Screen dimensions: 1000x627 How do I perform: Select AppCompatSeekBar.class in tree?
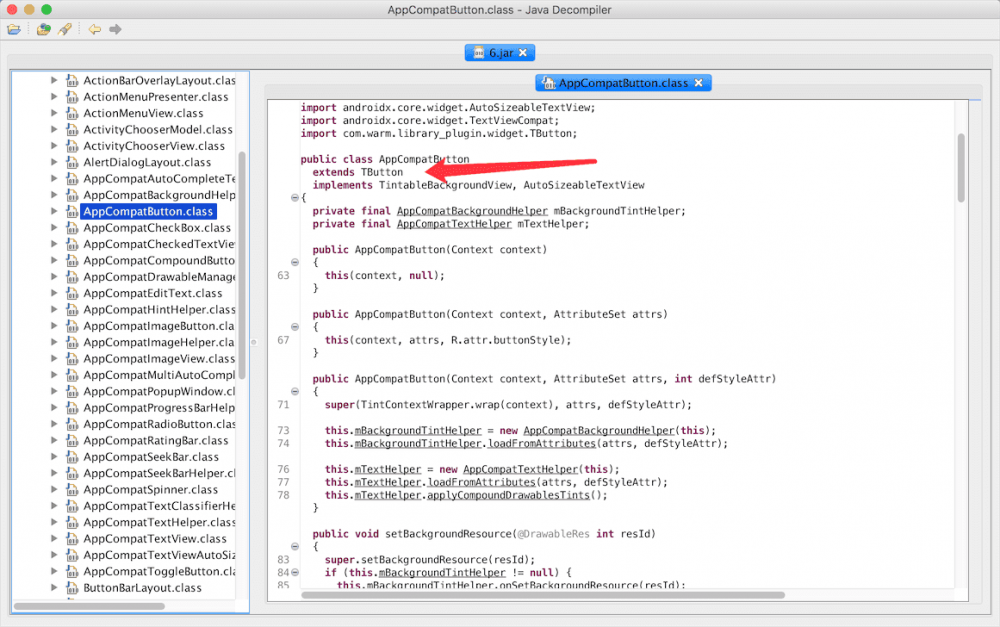click(x=151, y=457)
